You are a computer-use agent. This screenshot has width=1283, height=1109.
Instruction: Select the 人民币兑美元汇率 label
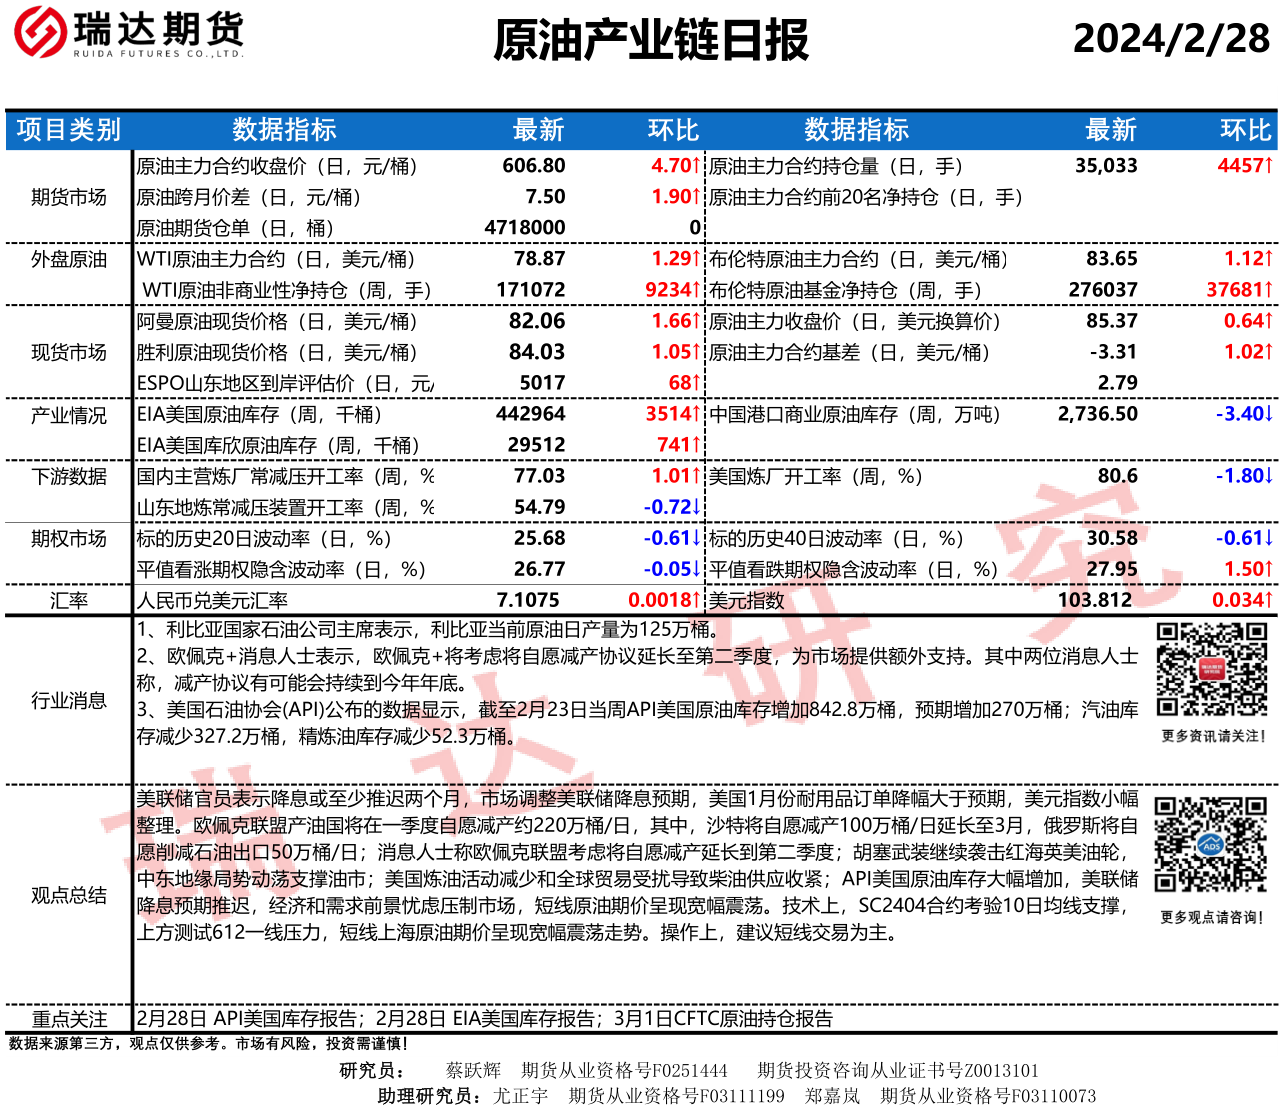point(212,600)
